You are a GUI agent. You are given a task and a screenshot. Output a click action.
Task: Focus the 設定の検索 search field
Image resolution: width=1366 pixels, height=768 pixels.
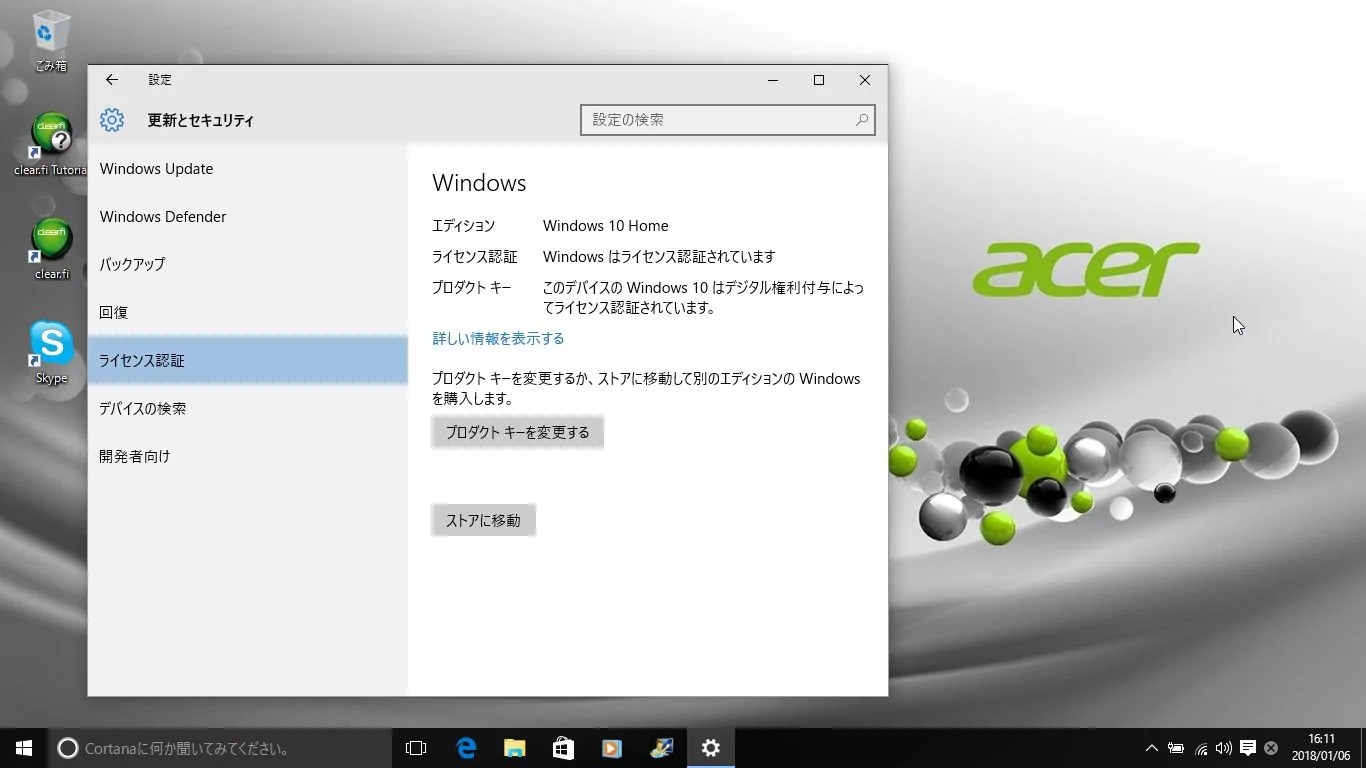click(x=727, y=120)
